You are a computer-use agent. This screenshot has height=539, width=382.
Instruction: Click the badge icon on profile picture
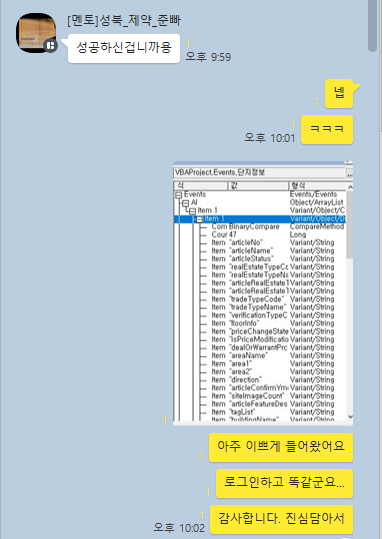[x=51, y=45]
